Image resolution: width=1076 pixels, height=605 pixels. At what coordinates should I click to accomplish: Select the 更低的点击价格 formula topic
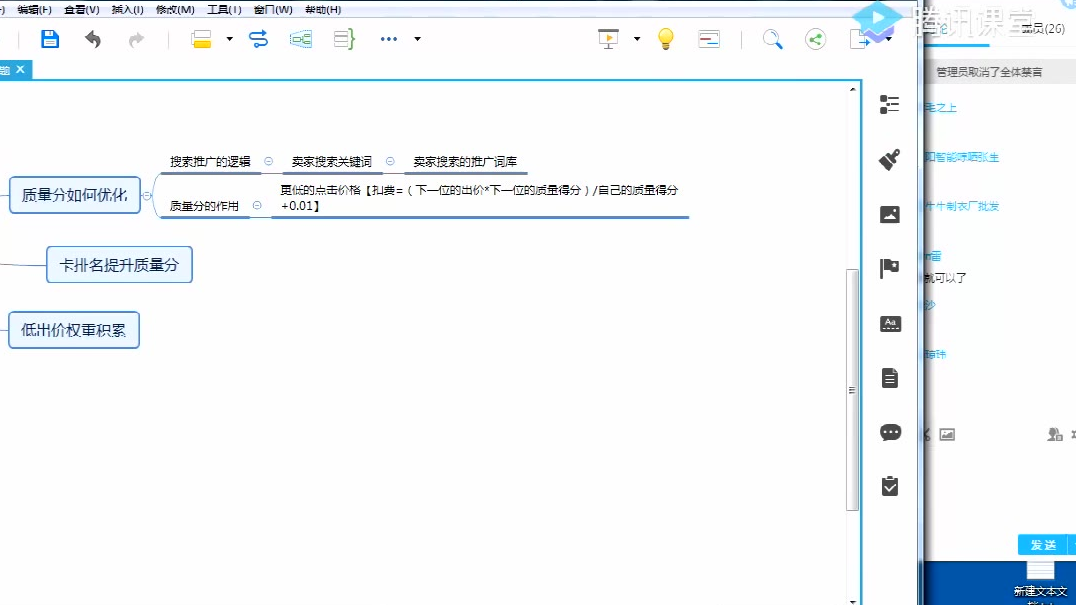click(x=479, y=198)
